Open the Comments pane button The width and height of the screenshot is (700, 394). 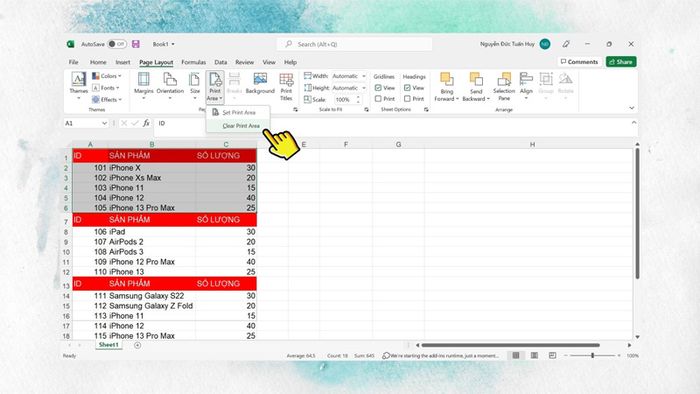click(x=579, y=62)
